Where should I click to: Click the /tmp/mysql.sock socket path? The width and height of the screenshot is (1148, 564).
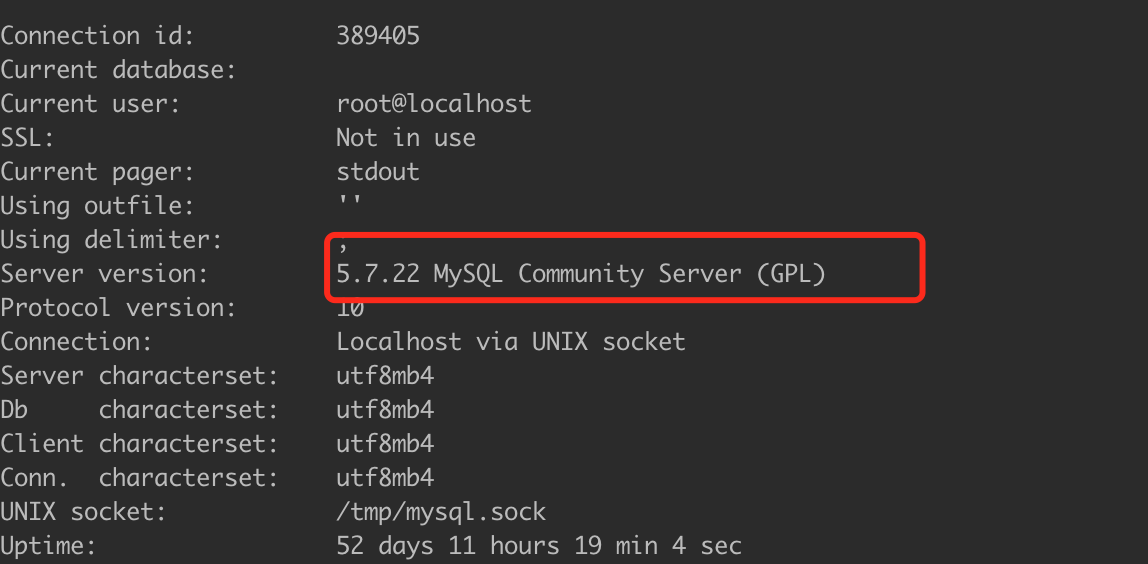click(x=441, y=512)
